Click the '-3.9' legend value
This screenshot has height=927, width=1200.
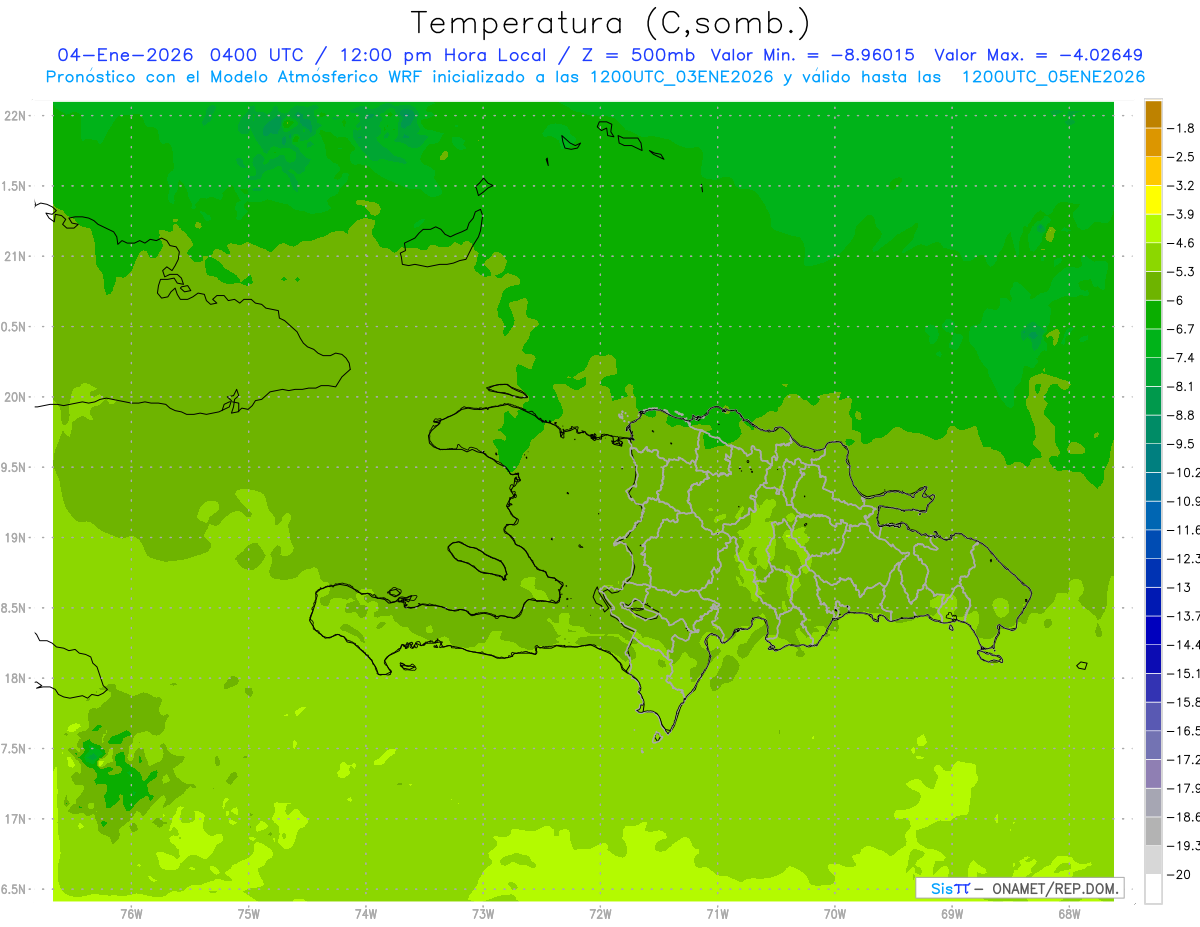click(x=1181, y=215)
